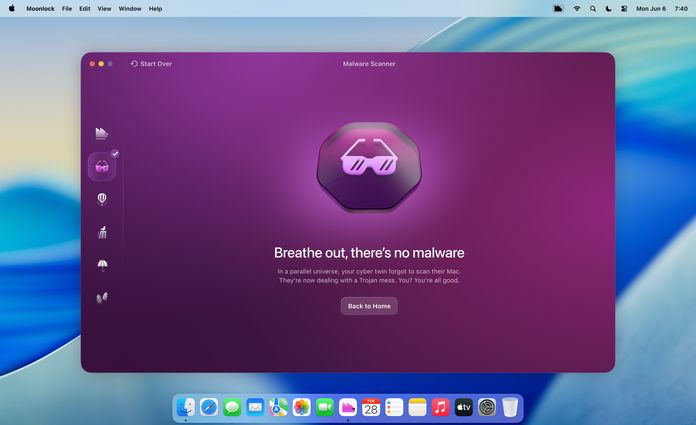Open the hot air balloon sidebar icon

pos(102,199)
